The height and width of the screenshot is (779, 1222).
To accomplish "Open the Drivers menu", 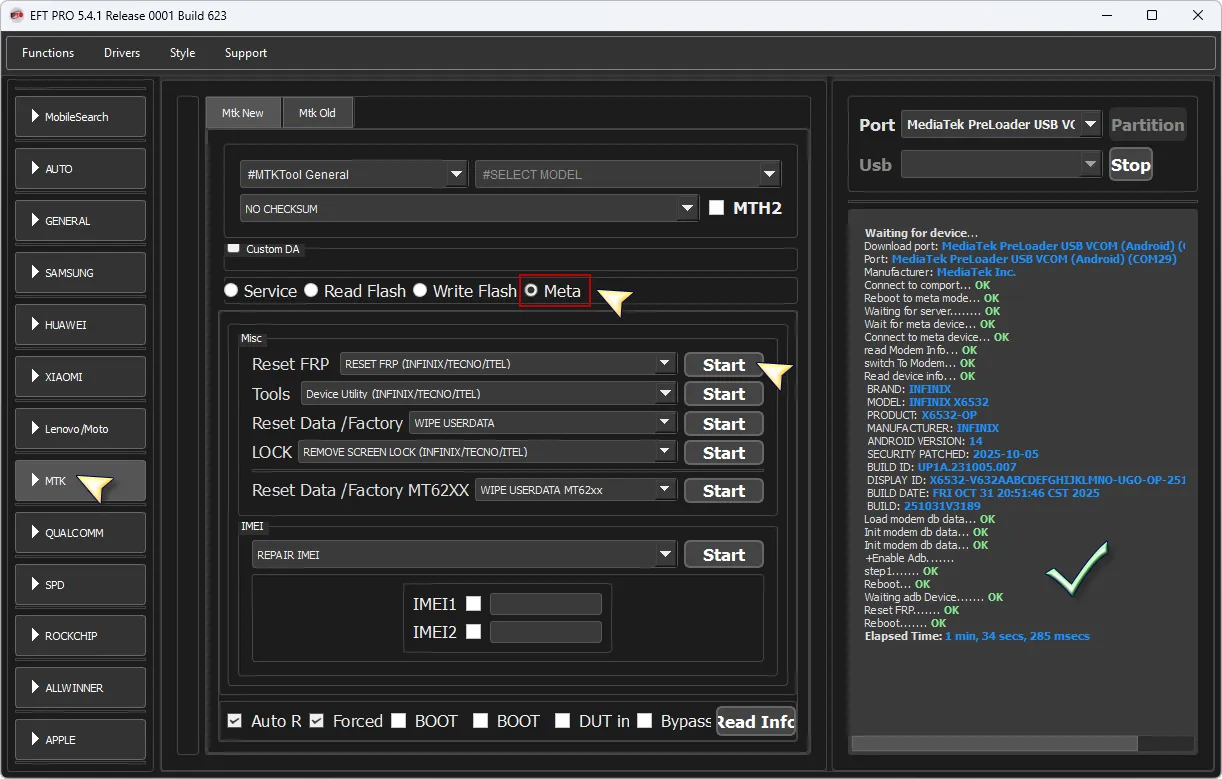I will pyautogui.click(x=122, y=53).
